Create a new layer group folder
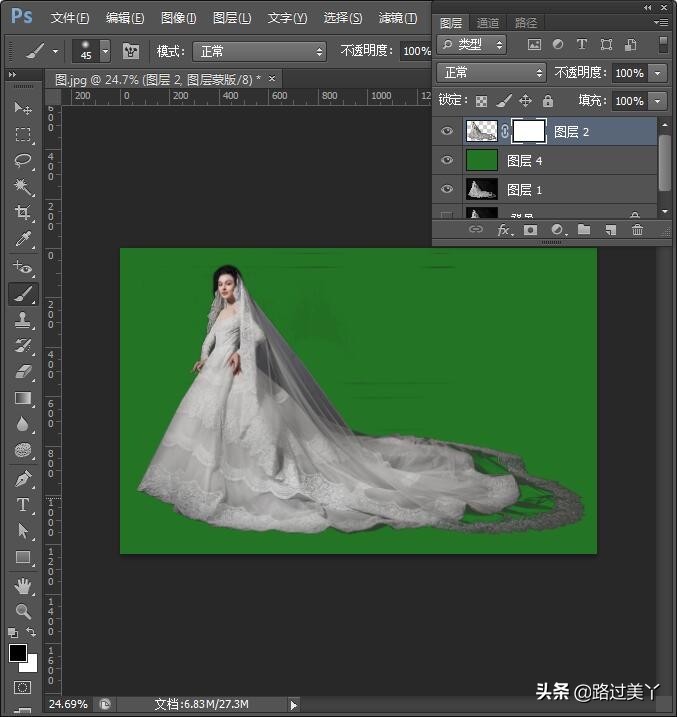677x717 pixels. tap(584, 230)
